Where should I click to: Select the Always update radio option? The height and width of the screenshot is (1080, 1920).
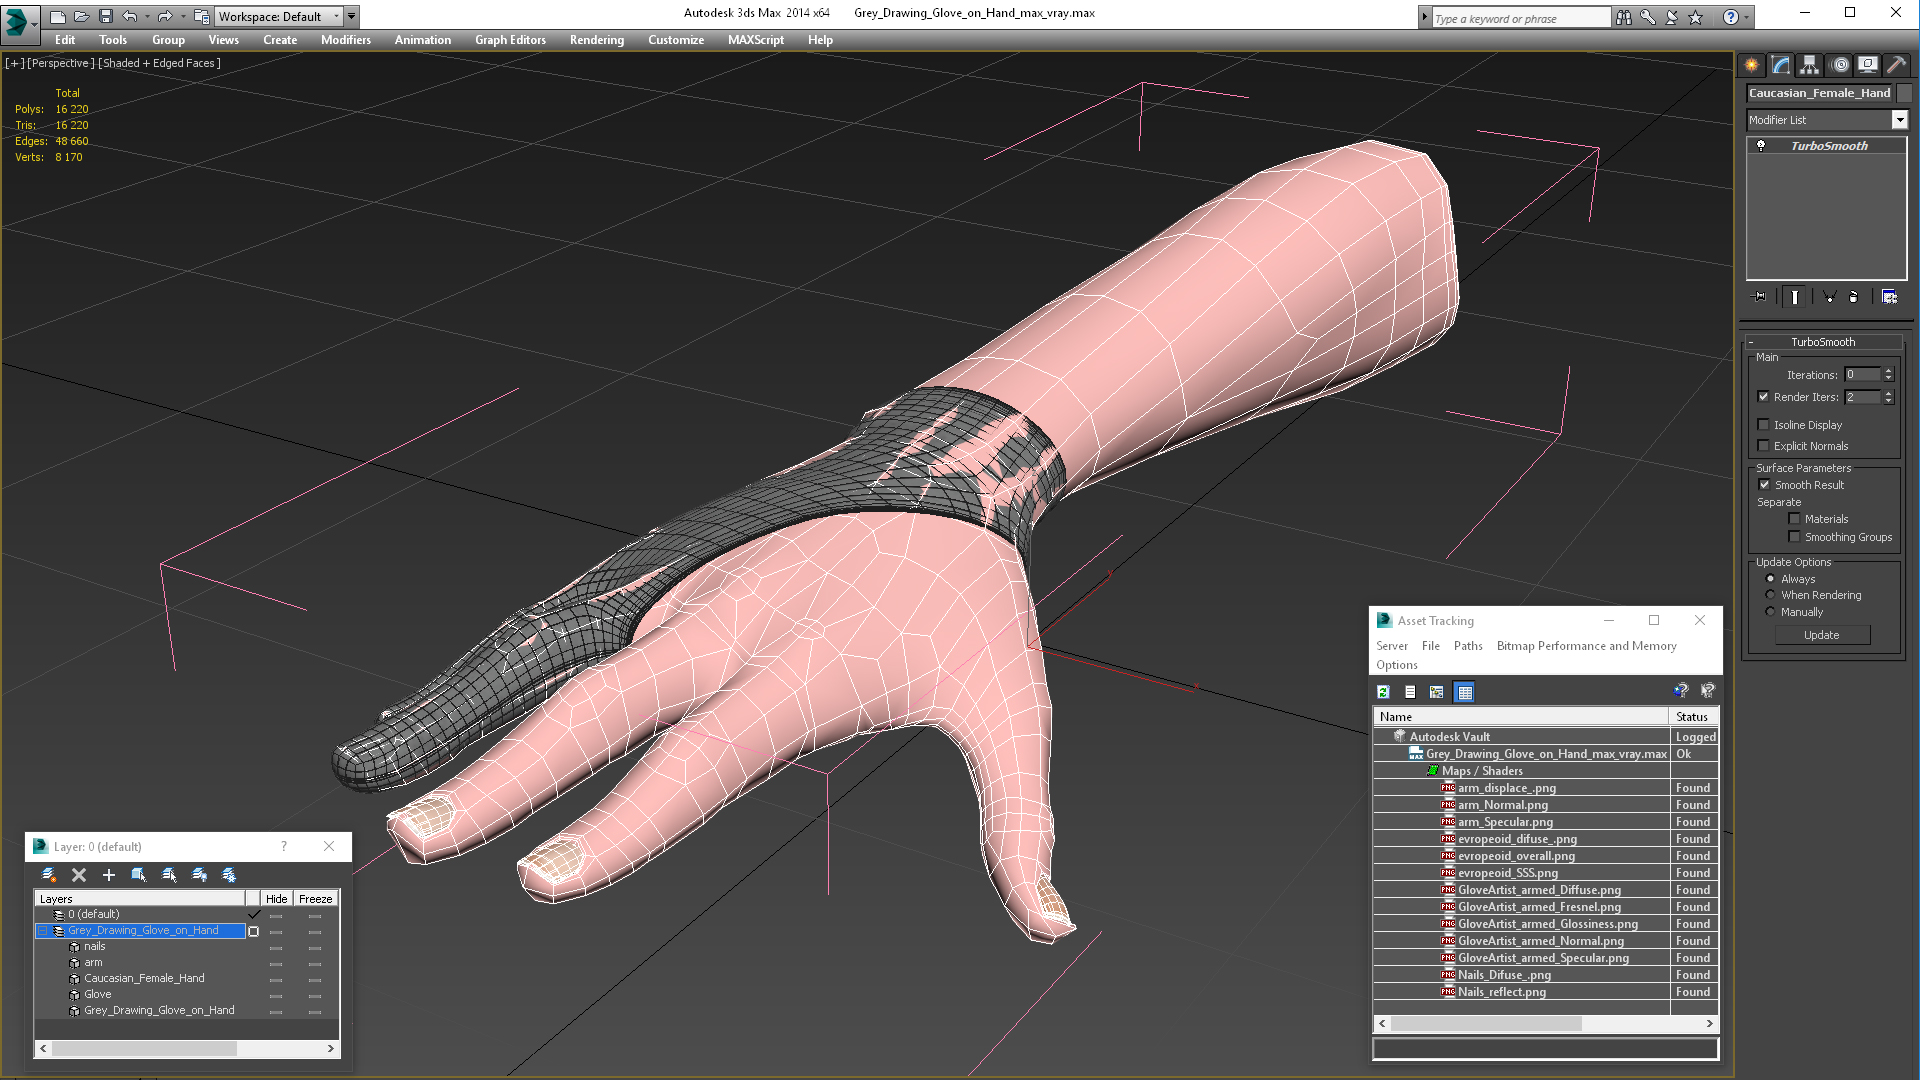click(x=1770, y=579)
